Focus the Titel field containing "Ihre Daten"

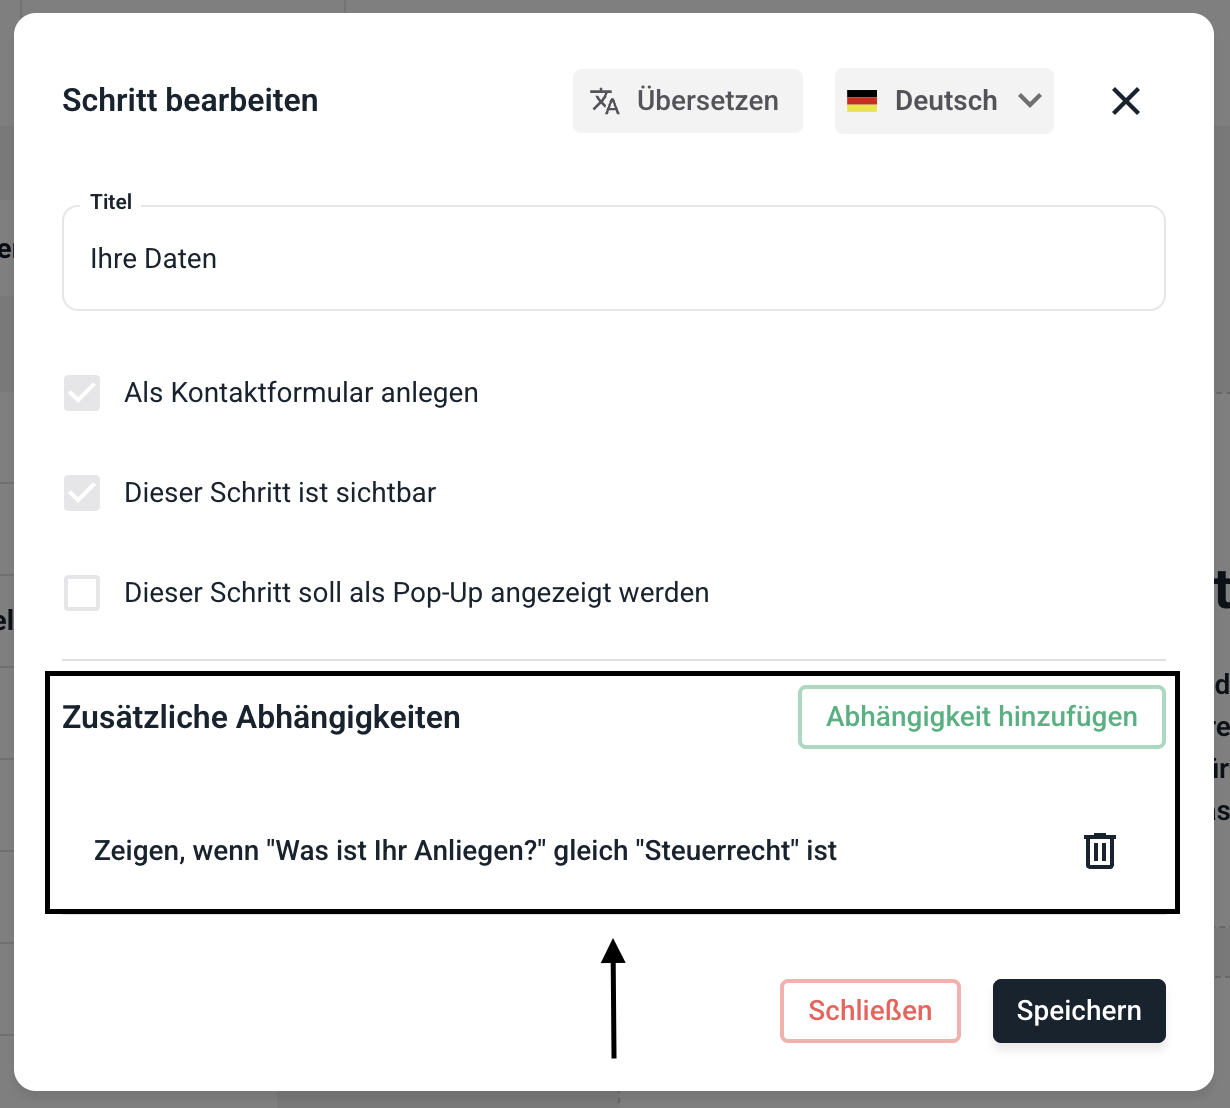pos(613,259)
